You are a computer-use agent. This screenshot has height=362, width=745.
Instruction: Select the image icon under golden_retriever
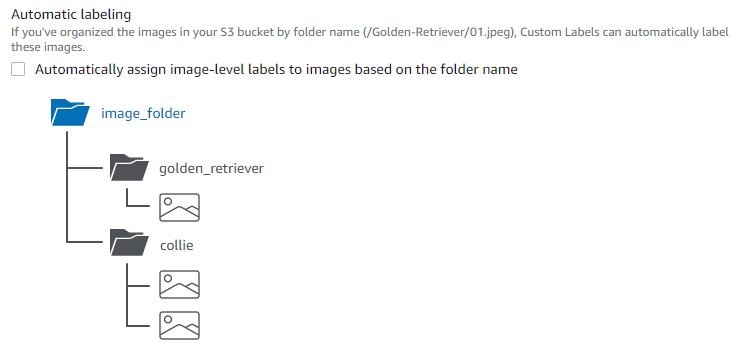pyautogui.click(x=179, y=208)
